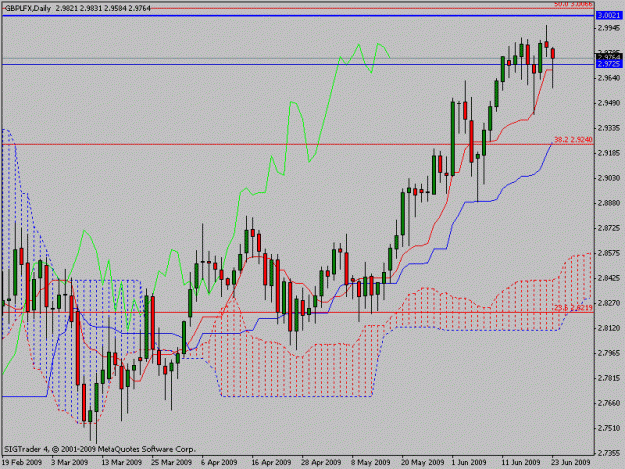Select the 23 Jun 2009 date label
625x469 pixels.
point(571,462)
